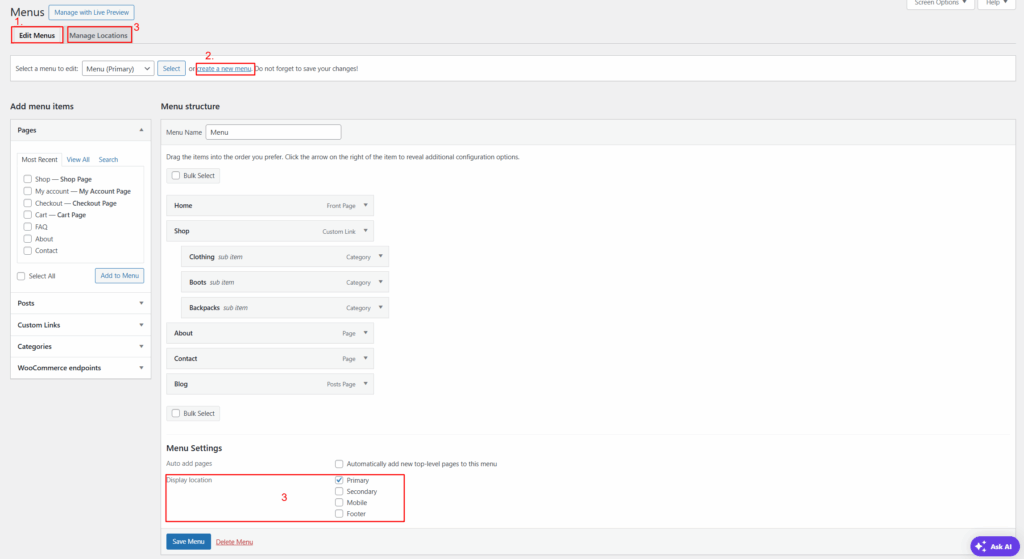Tick the FAQ page checkbox

click(28, 227)
